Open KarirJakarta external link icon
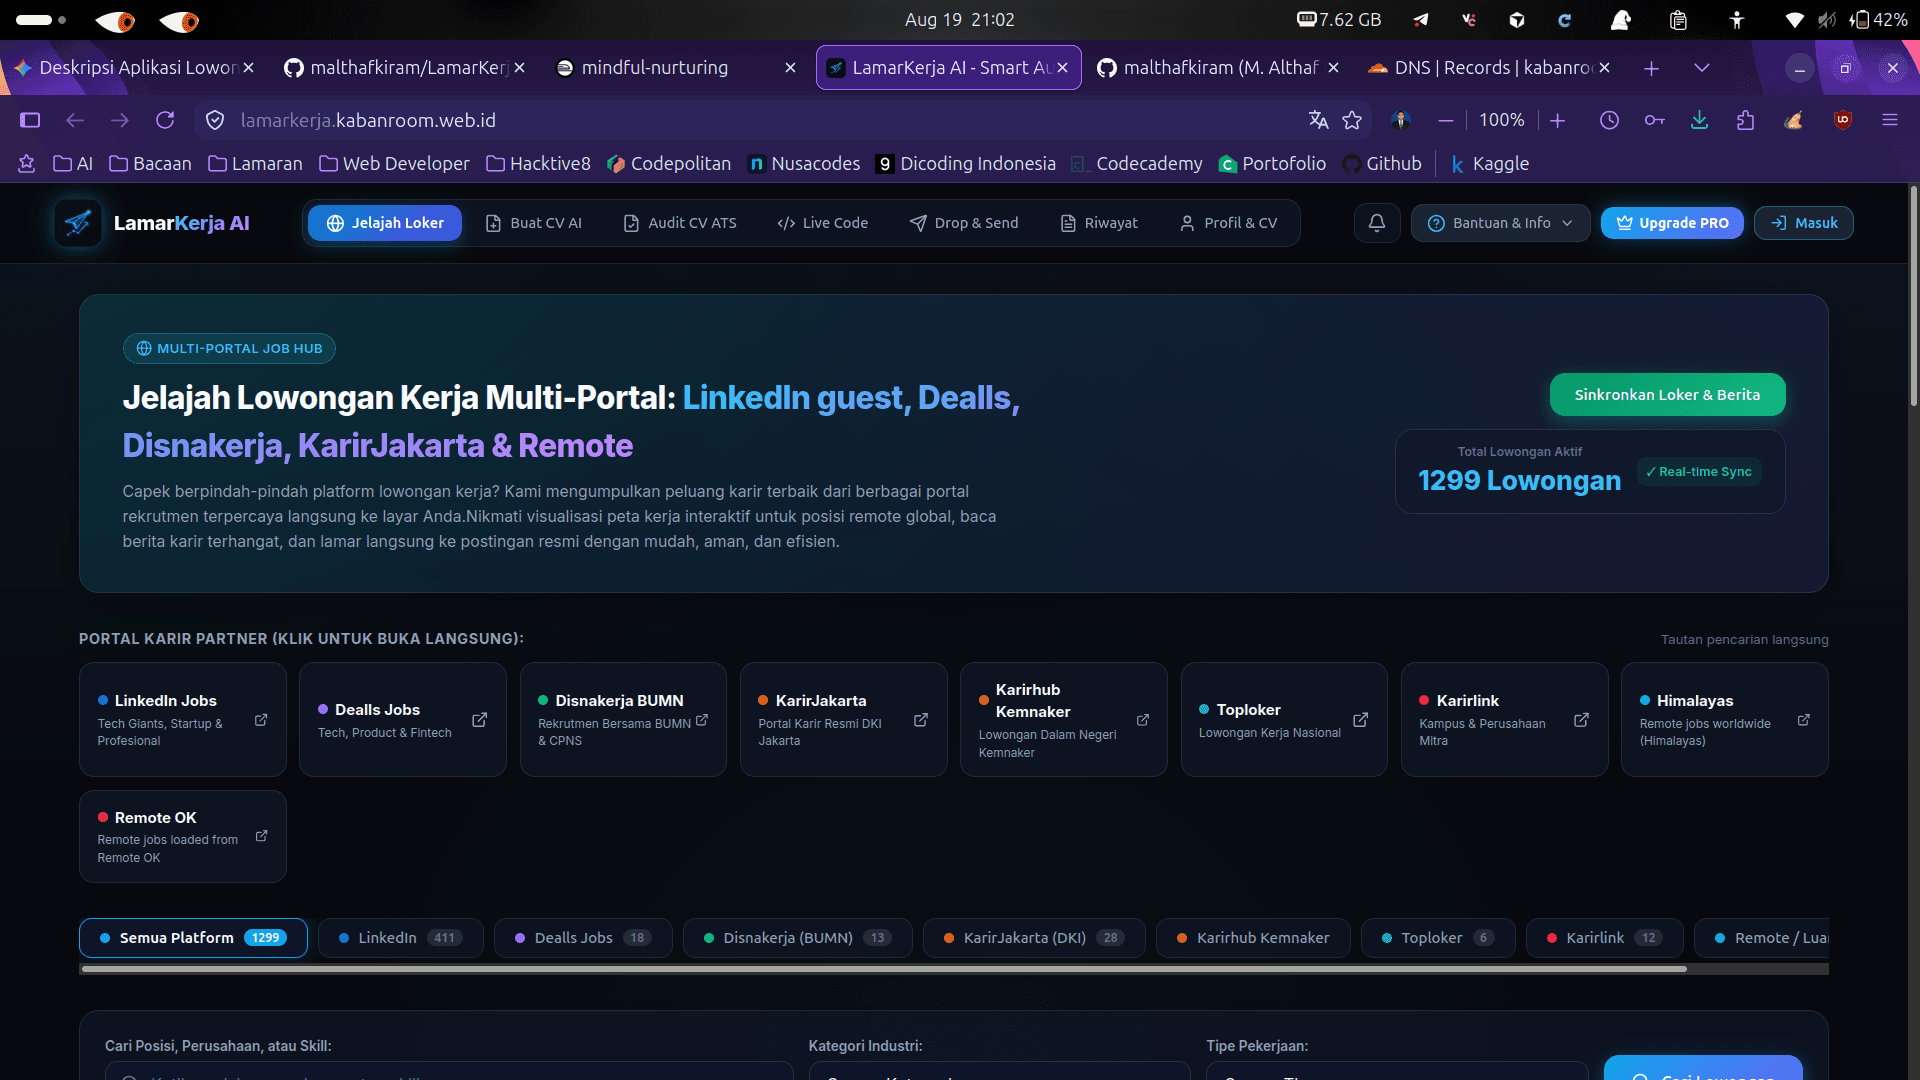 [921, 720]
